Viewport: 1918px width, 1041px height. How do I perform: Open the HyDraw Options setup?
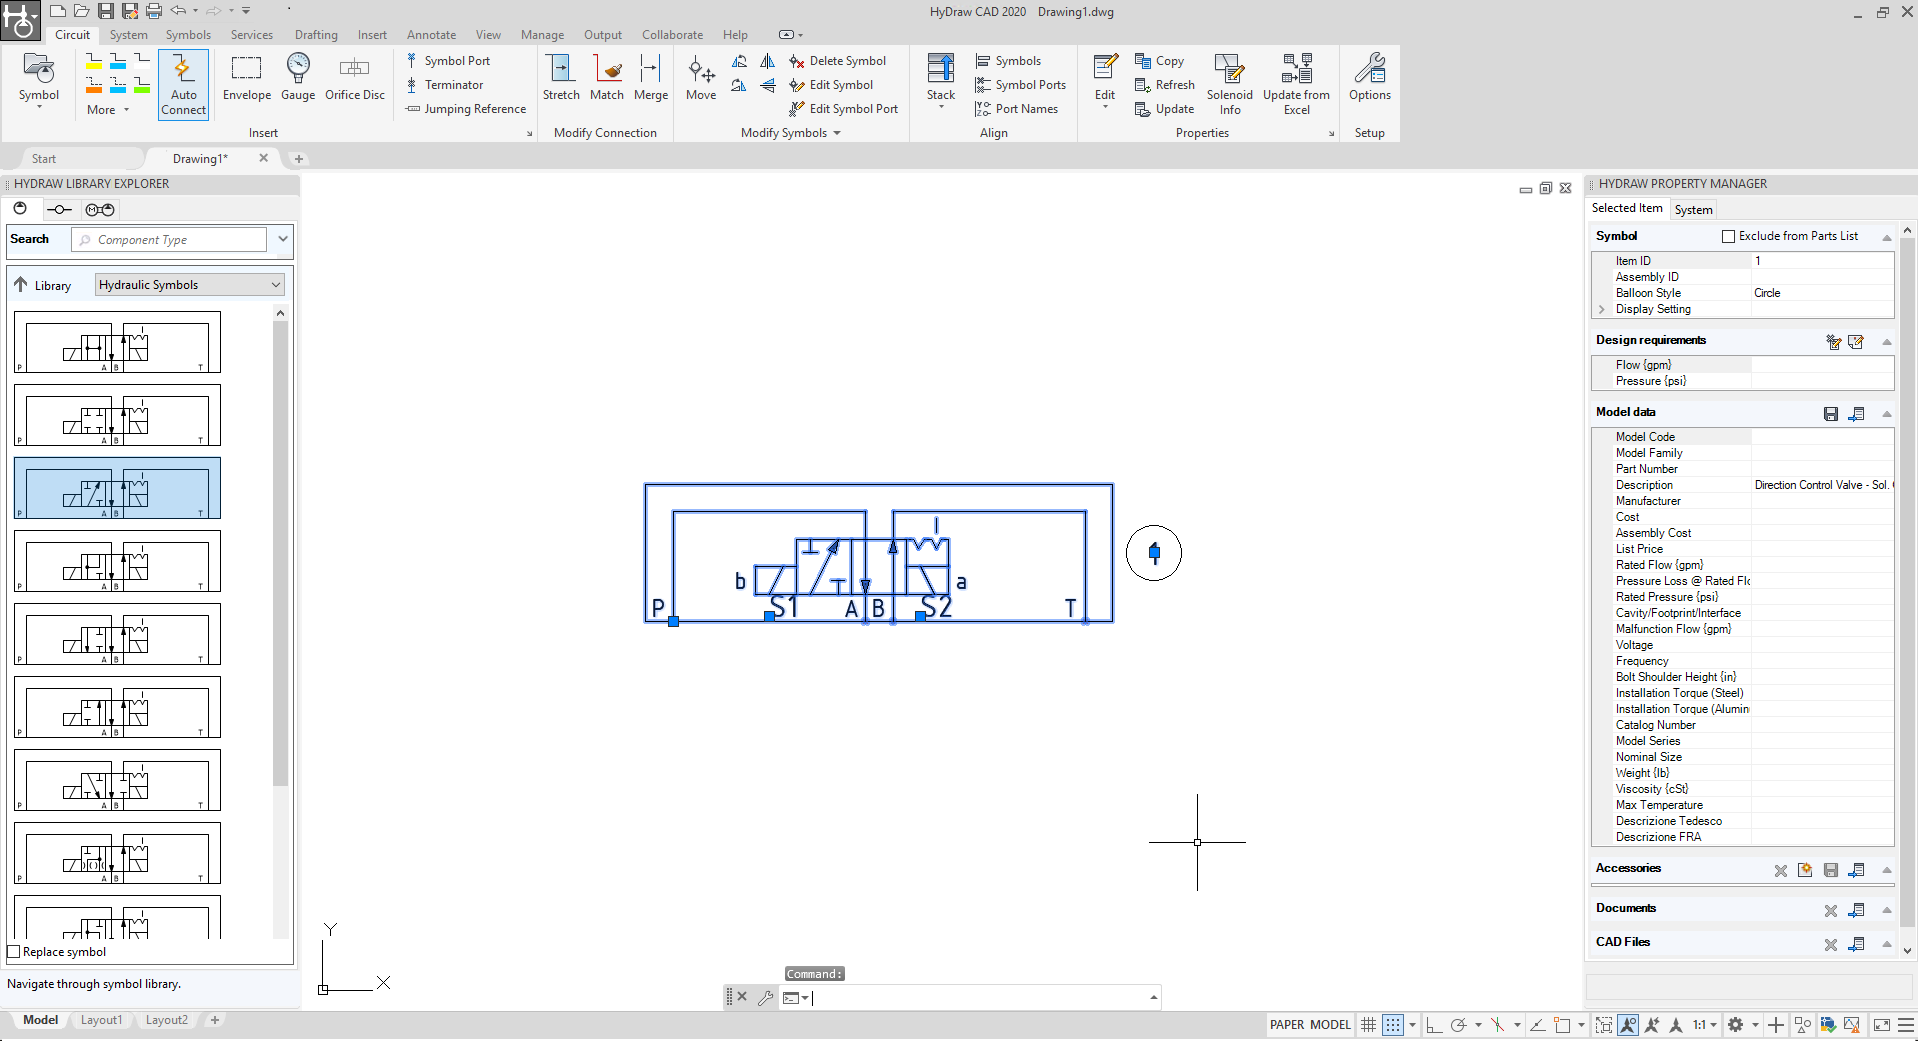pos(1369,78)
